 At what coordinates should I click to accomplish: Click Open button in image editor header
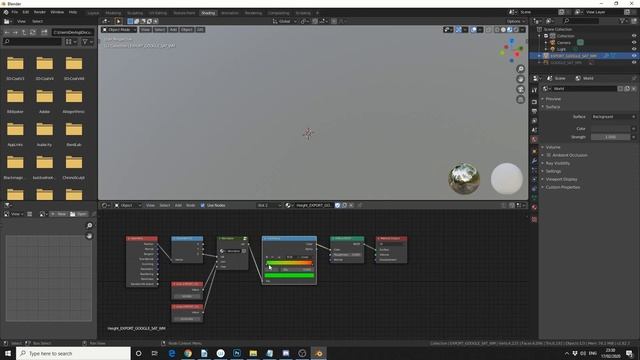(x=79, y=214)
